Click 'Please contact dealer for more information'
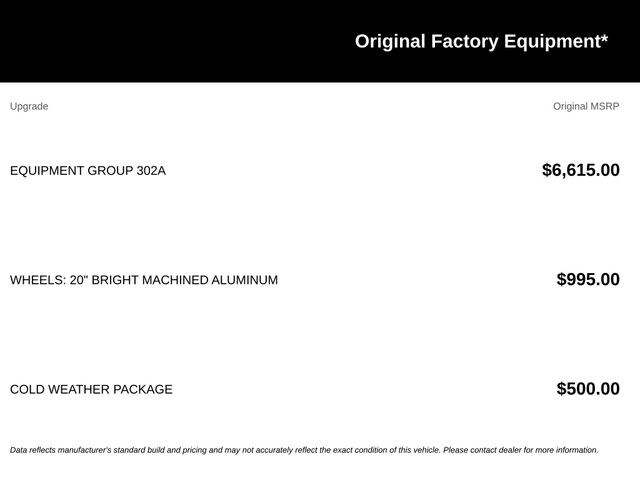The image size is (640, 480). 521,450
